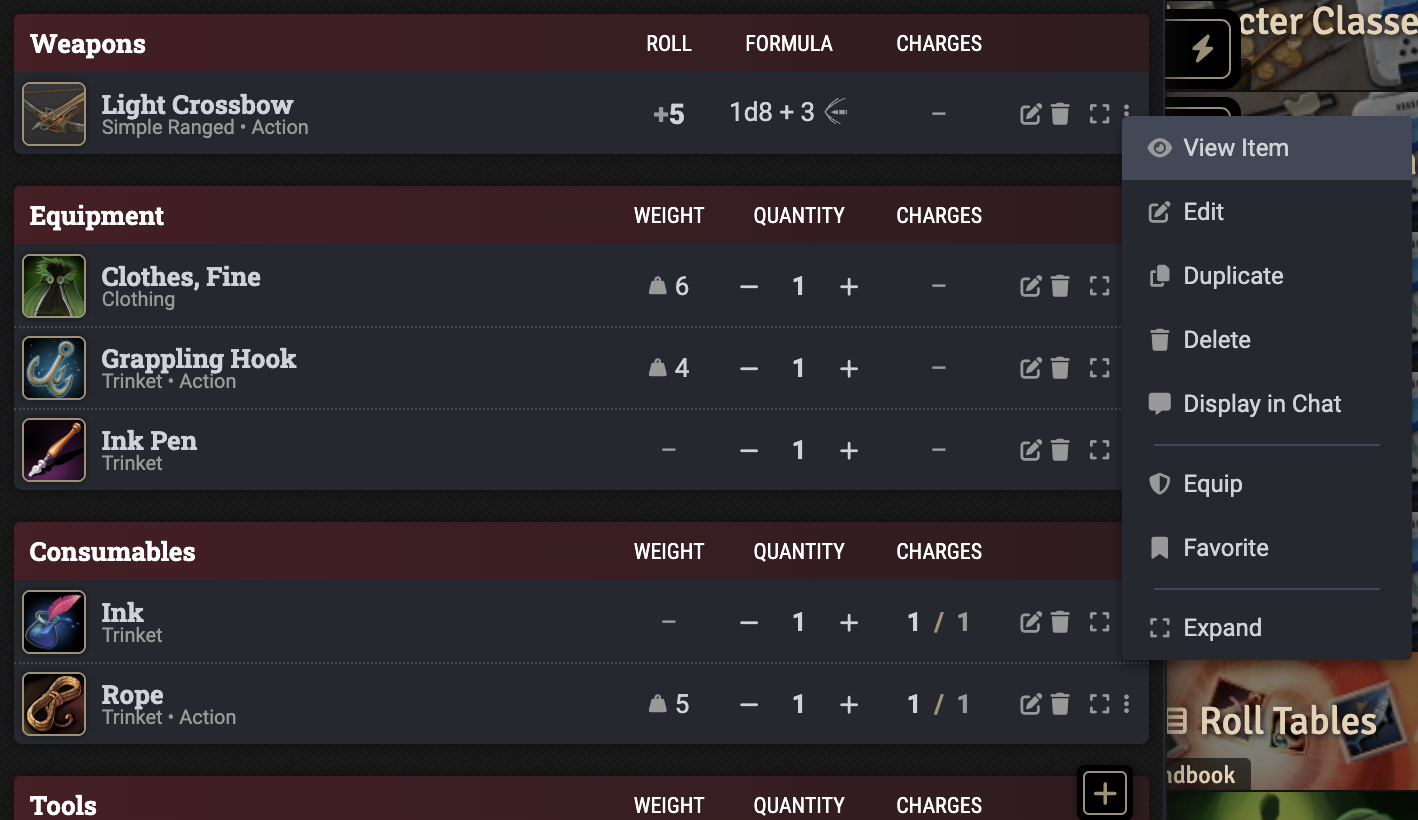Click the edit icon on the Ink row

pos(1030,622)
